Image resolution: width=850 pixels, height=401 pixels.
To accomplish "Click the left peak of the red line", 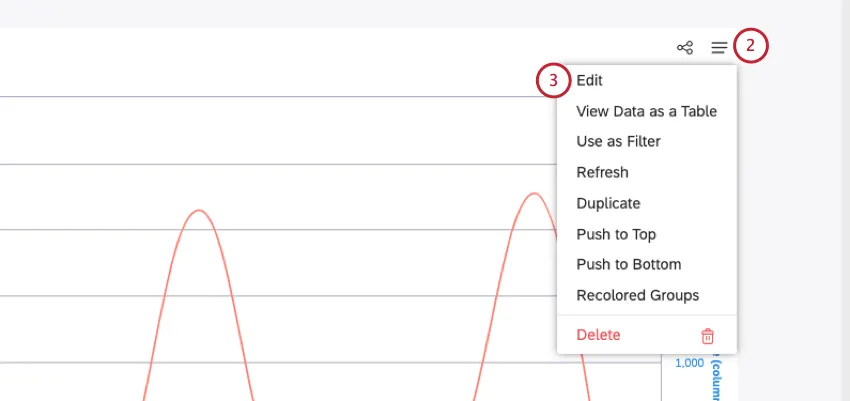I will pos(200,211).
